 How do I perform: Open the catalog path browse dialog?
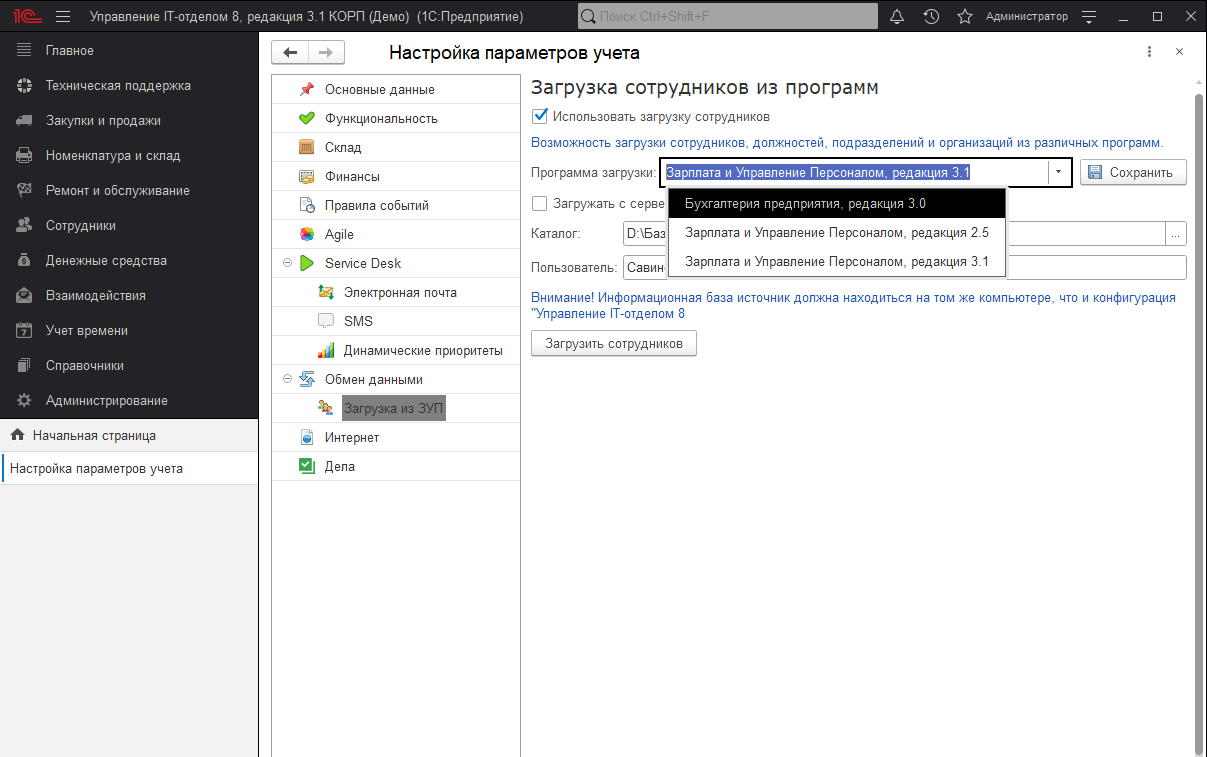coord(1175,233)
